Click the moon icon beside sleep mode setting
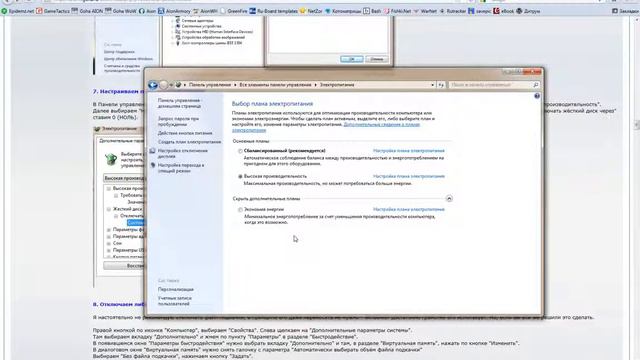This screenshot has height=360, width=640. coord(153,165)
